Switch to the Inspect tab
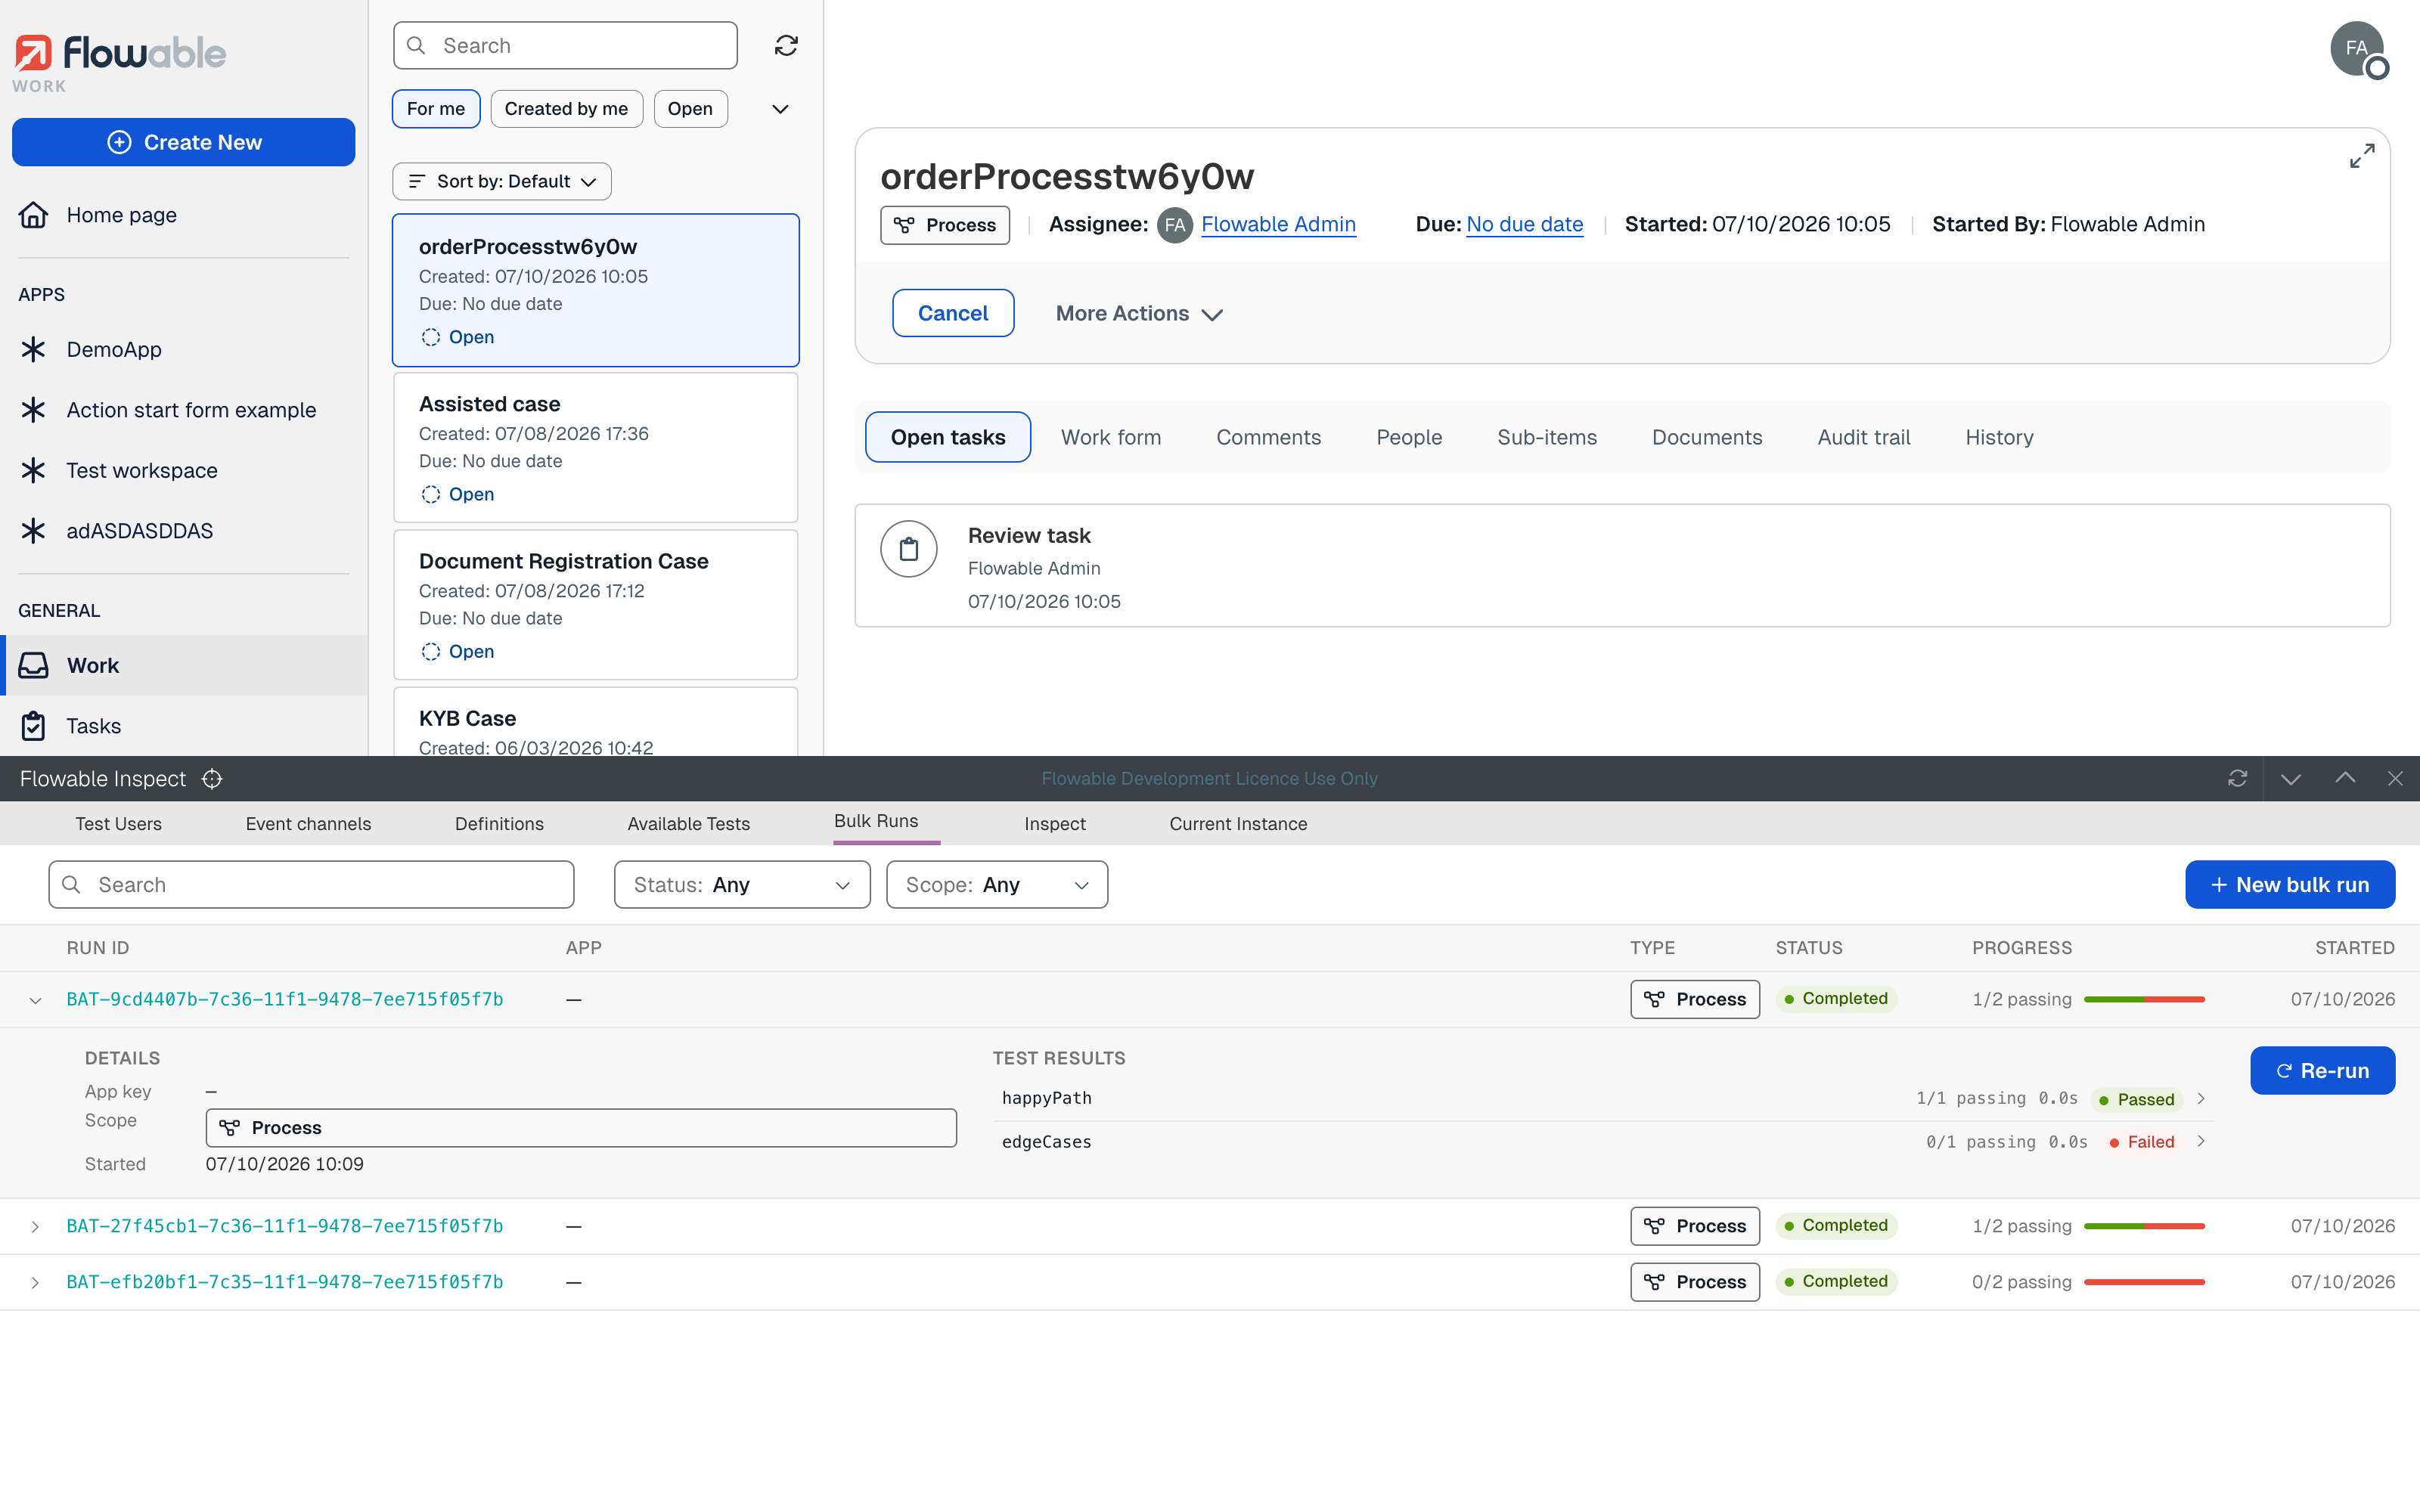The width and height of the screenshot is (2420, 1512). click(x=1055, y=824)
